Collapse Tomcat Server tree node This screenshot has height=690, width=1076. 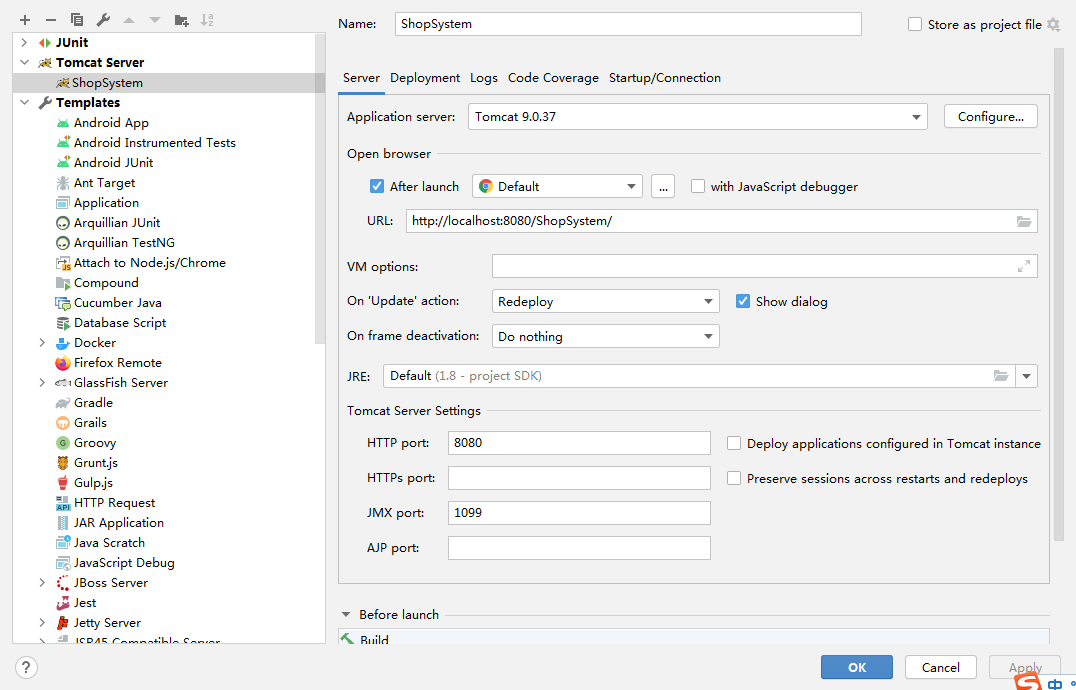click(x=25, y=62)
